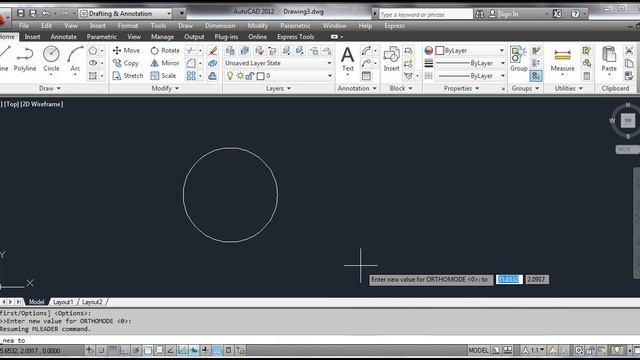Toggle layer 0 lock icon
Image resolution: width=640 pixels, height=360 pixels.
[x=250, y=76]
